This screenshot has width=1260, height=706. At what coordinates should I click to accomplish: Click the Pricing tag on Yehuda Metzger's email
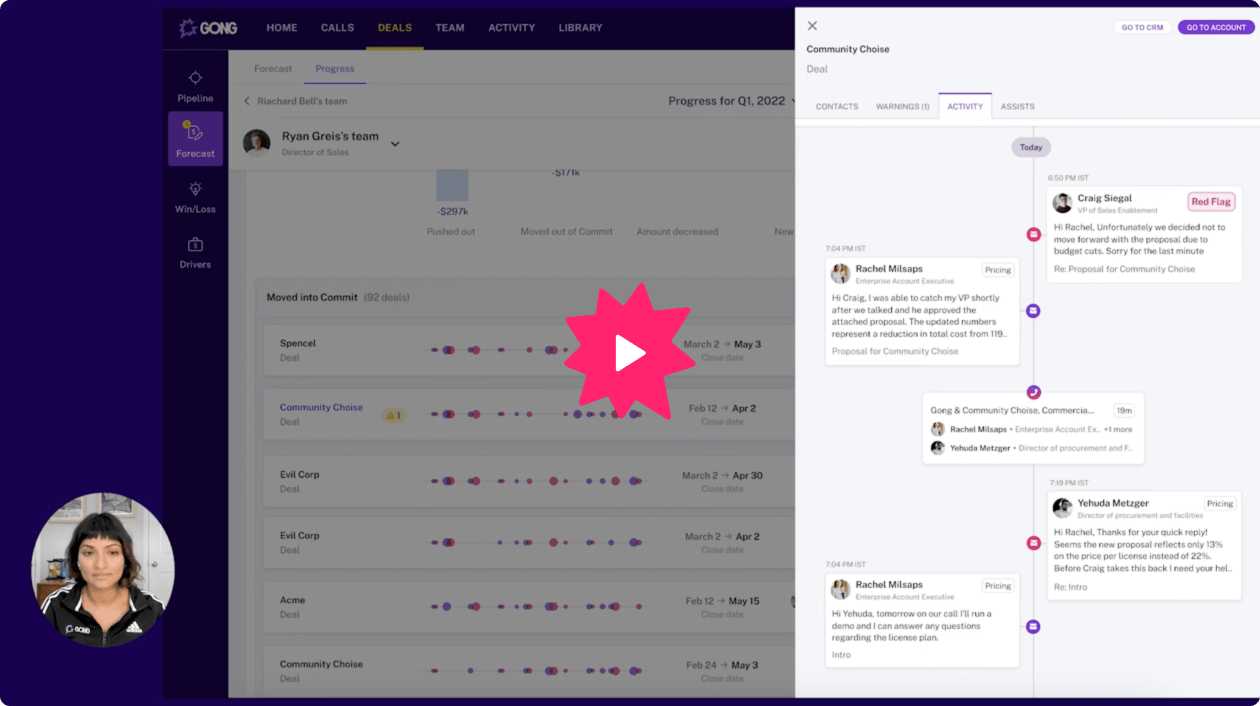1220,504
